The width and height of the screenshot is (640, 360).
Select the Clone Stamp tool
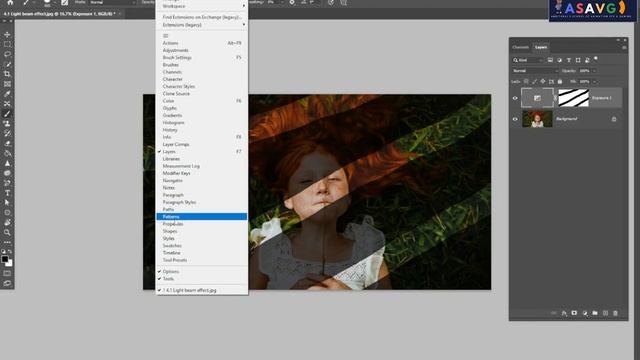(7, 123)
